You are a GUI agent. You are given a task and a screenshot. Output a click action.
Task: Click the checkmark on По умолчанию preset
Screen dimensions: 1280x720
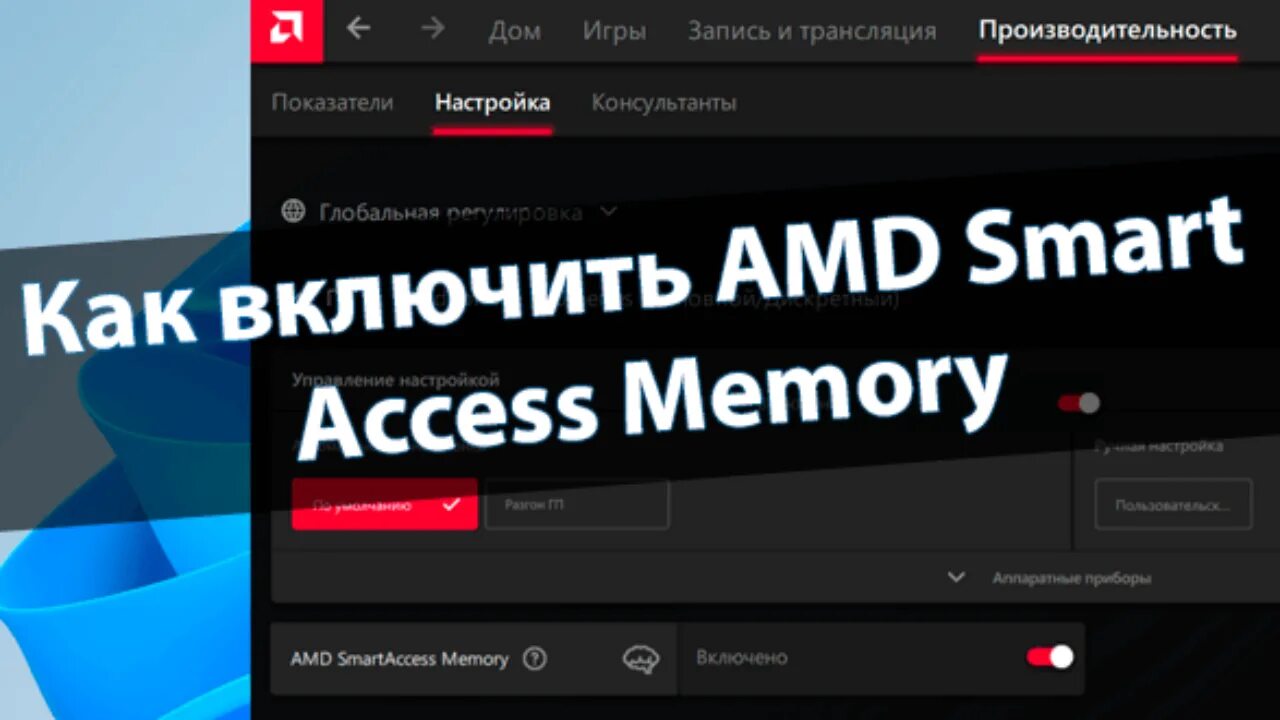(451, 504)
